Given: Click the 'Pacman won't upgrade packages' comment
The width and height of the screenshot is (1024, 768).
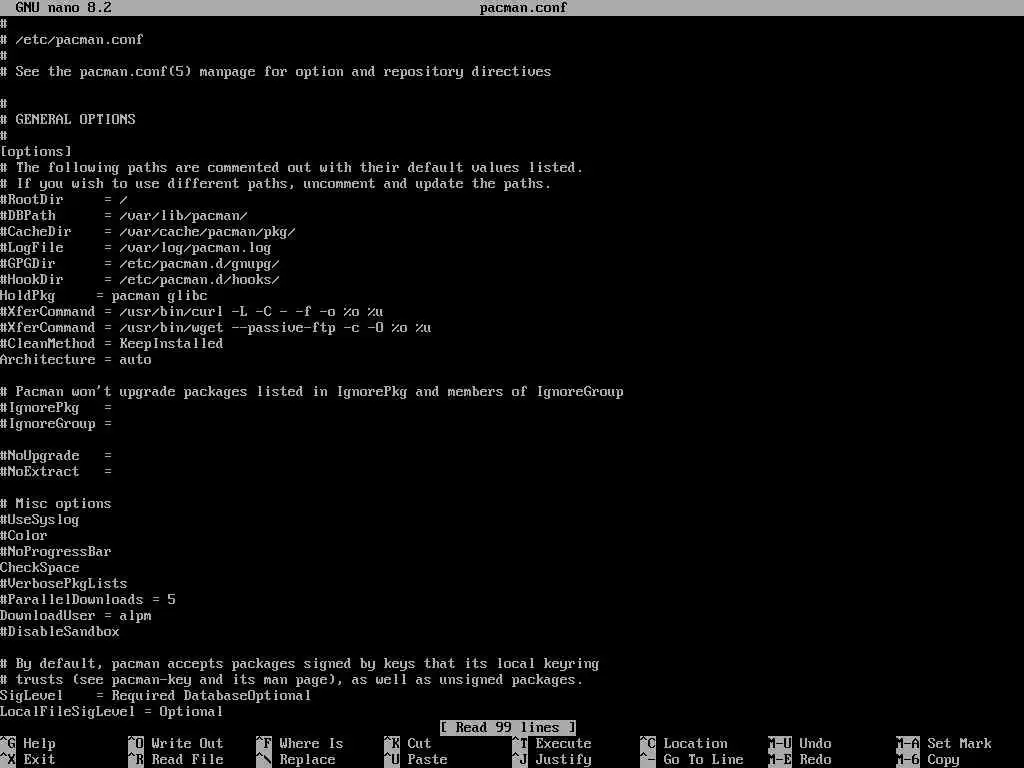Looking at the screenshot, I should point(312,392).
